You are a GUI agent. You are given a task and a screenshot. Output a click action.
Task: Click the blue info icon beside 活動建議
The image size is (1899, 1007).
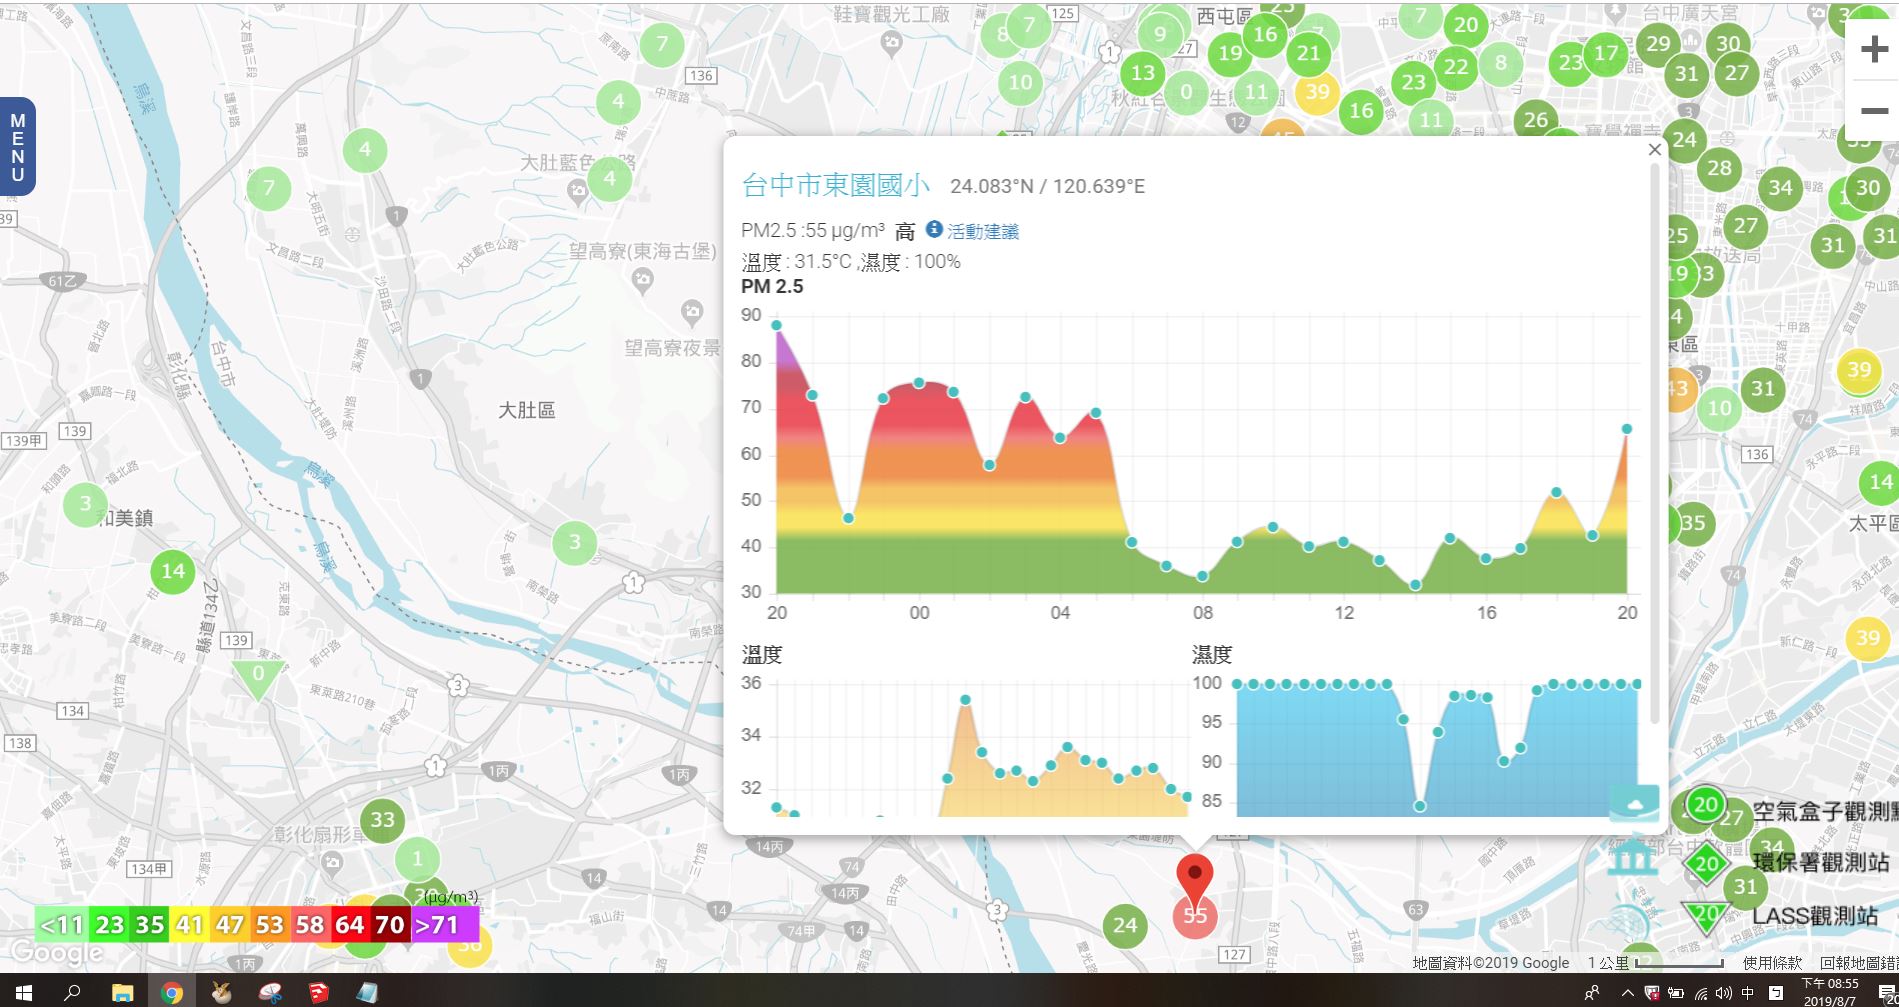tap(934, 229)
